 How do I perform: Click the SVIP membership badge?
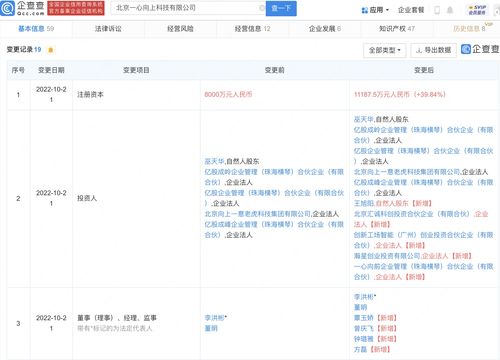[477, 10]
